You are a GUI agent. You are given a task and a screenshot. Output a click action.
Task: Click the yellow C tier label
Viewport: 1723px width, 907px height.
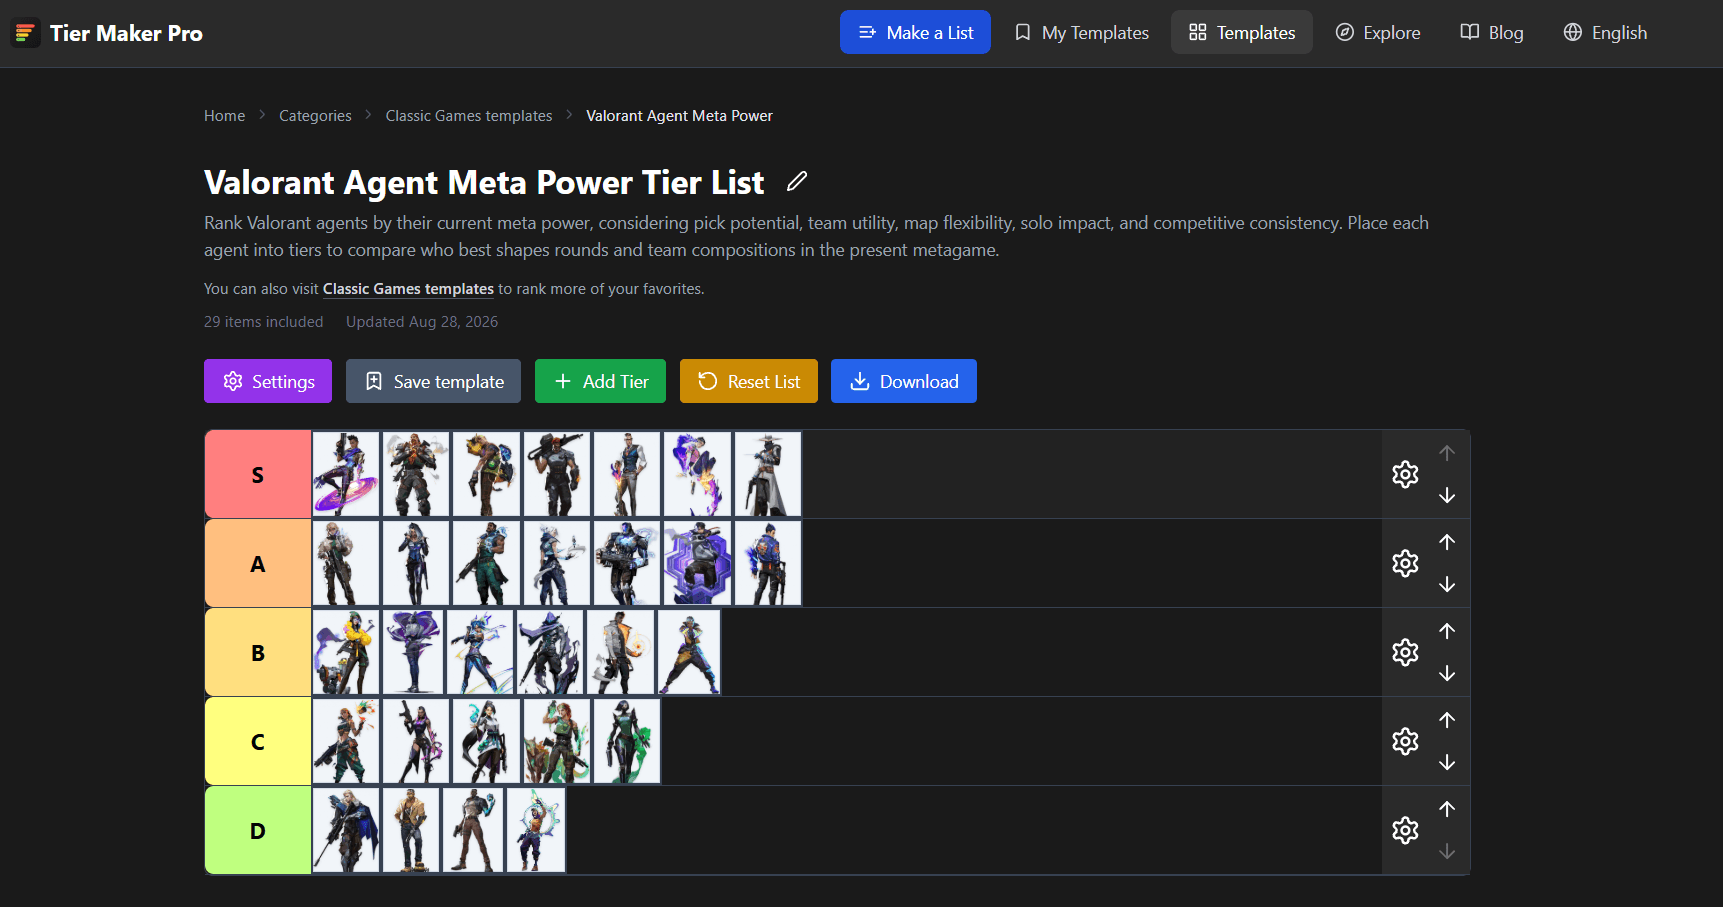258,741
